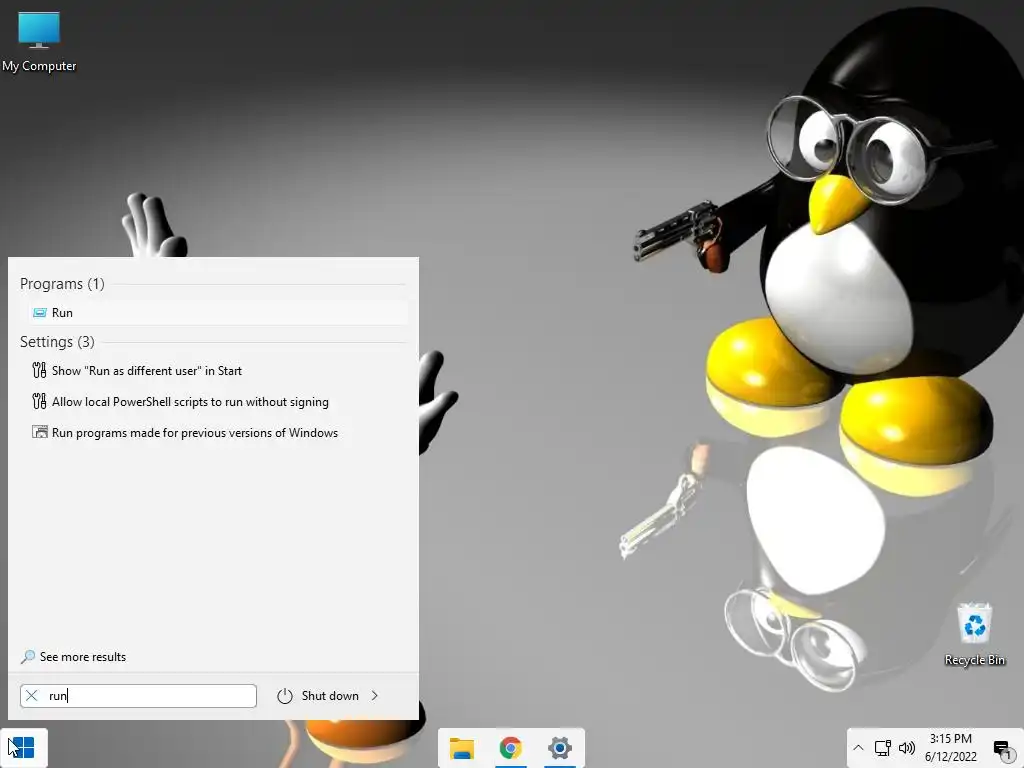This screenshot has width=1024, height=768.
Task: Open the Run program result
Action: click(218, 313)
